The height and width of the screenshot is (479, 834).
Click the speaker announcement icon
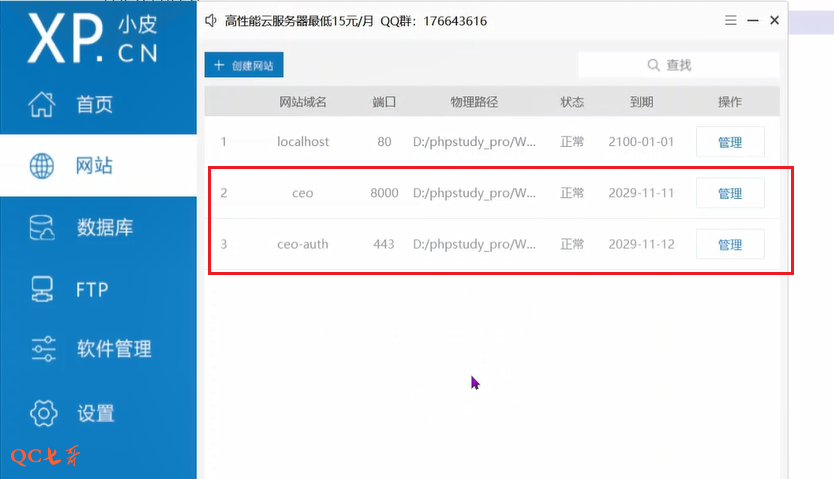point(211,21)
